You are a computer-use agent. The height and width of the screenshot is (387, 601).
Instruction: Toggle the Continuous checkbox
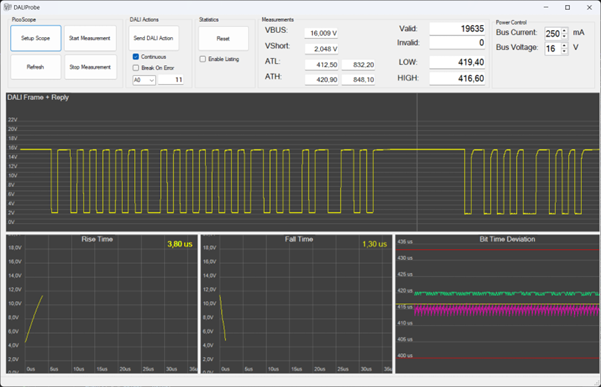point(136,57)
